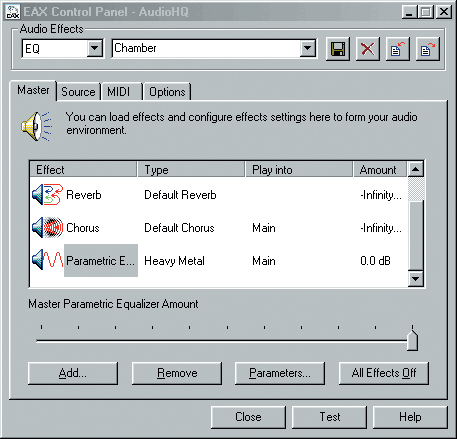The height and width of the screenshot is (439, 457).
Task: Click Main in the Chorus row
Action: [x=264, y=228]
